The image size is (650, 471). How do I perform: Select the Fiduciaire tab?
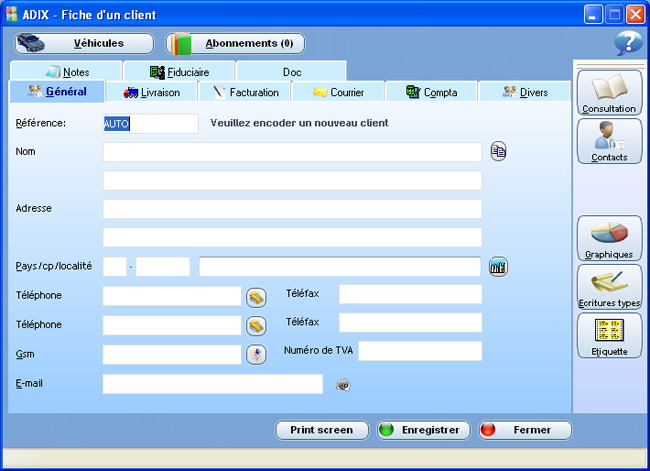click(x=179, y=72)
